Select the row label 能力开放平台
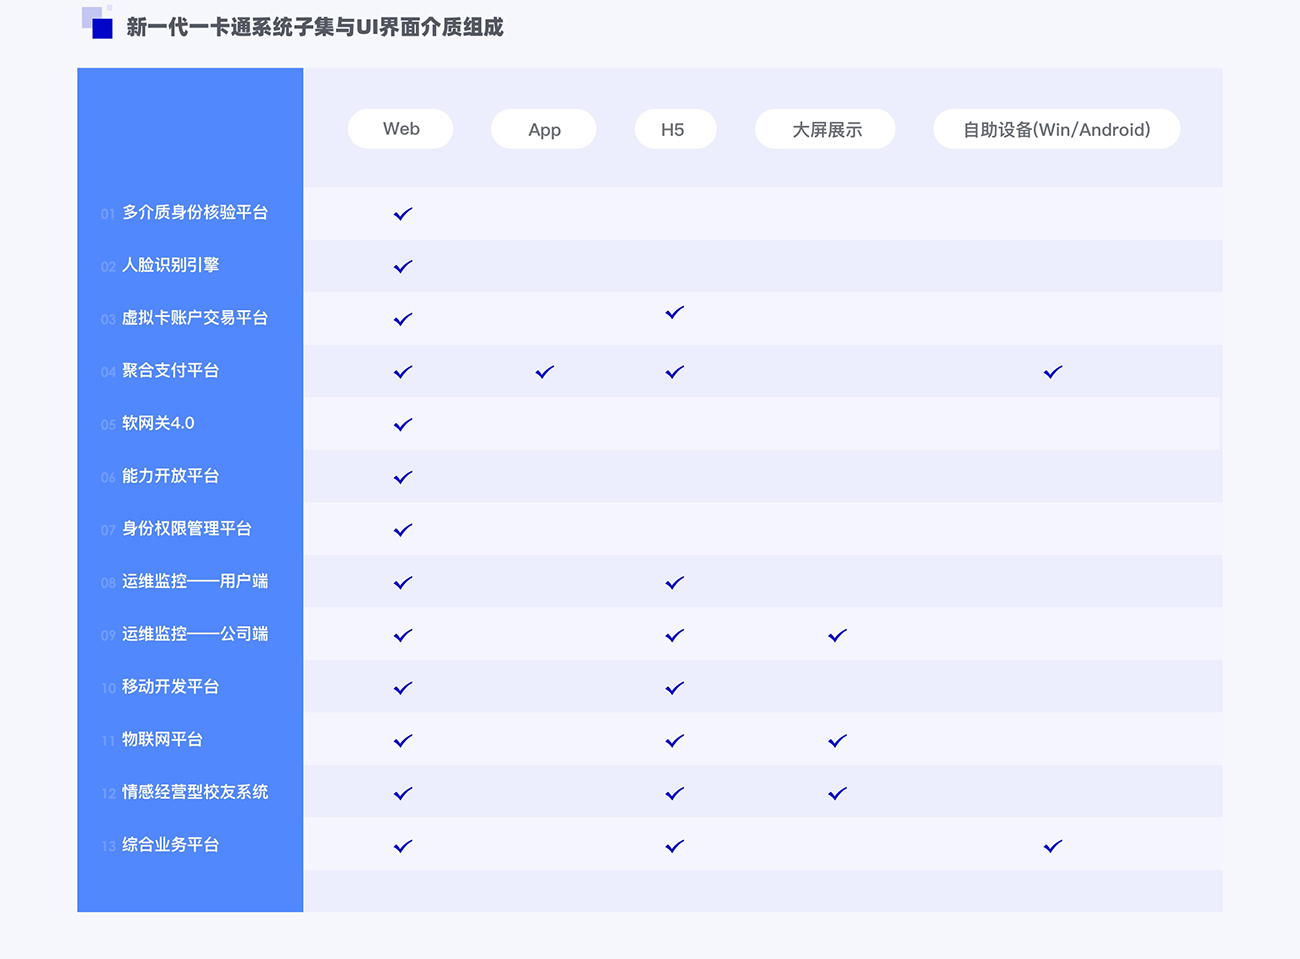The height and width of the screenshot is (959, 1300). (x=170, y=476)
